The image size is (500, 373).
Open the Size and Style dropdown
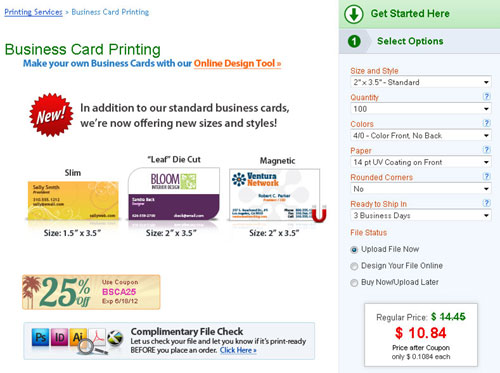point(421,82)
